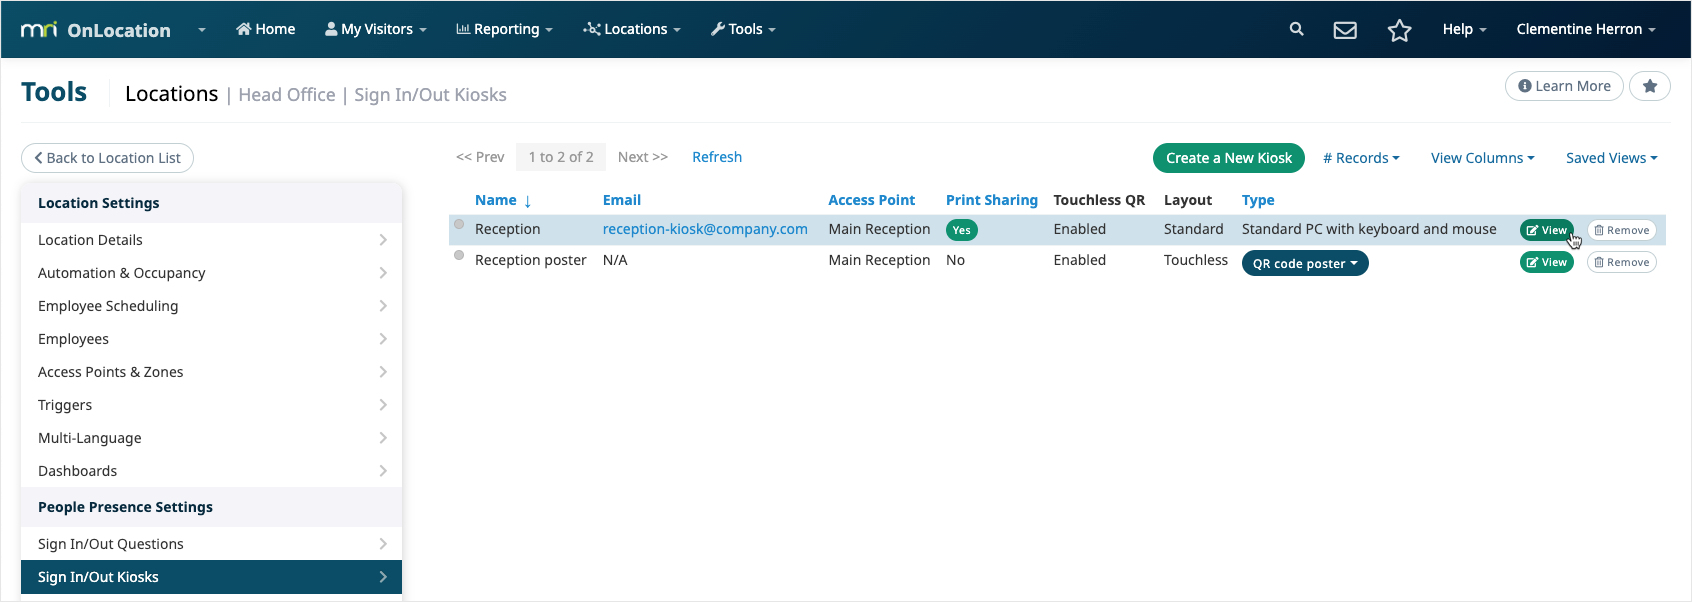The width and height of the screenshot is (1692, 602).
Task: Open the Clementine Herron user menu
Action: (1586, 29)
